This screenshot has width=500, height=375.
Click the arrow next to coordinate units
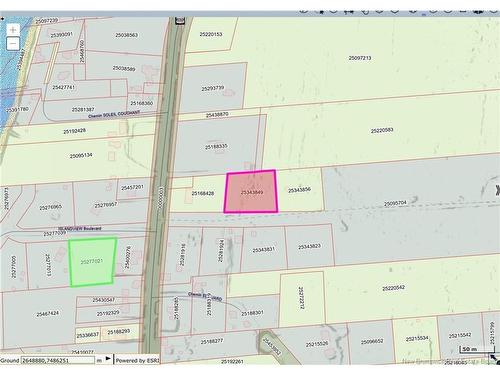click(108, 359)
